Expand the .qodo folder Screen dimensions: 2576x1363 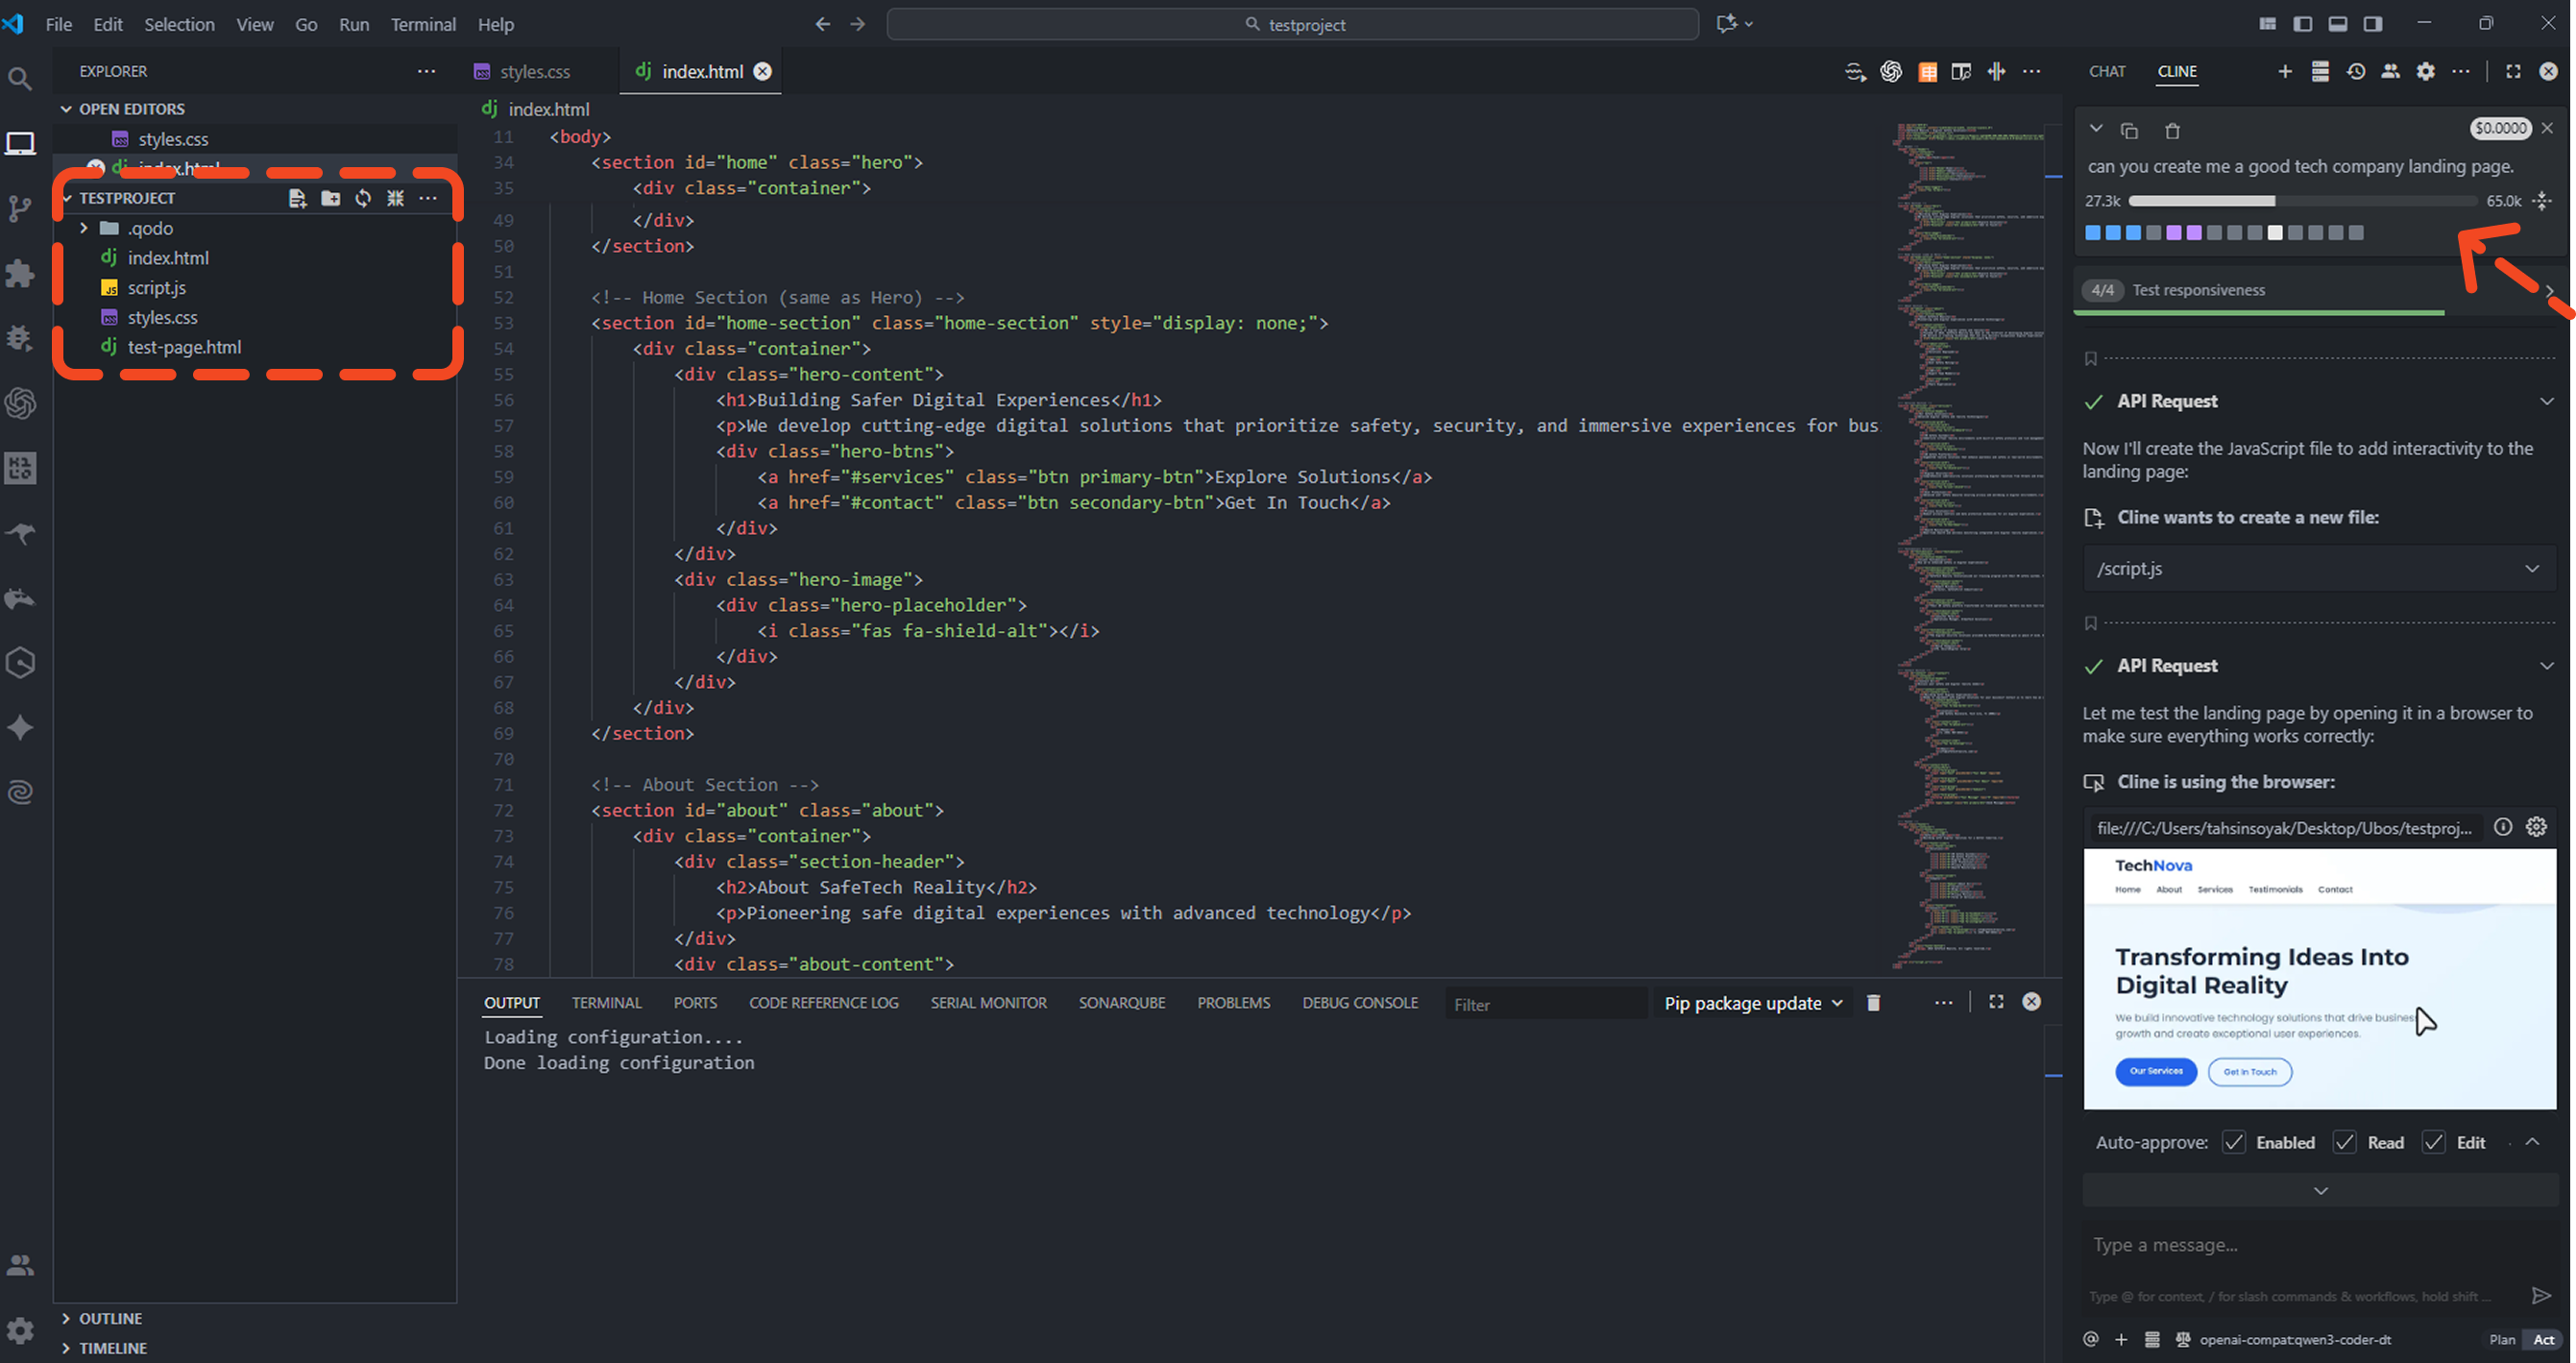pyautogui.click(x=84, y=228)
